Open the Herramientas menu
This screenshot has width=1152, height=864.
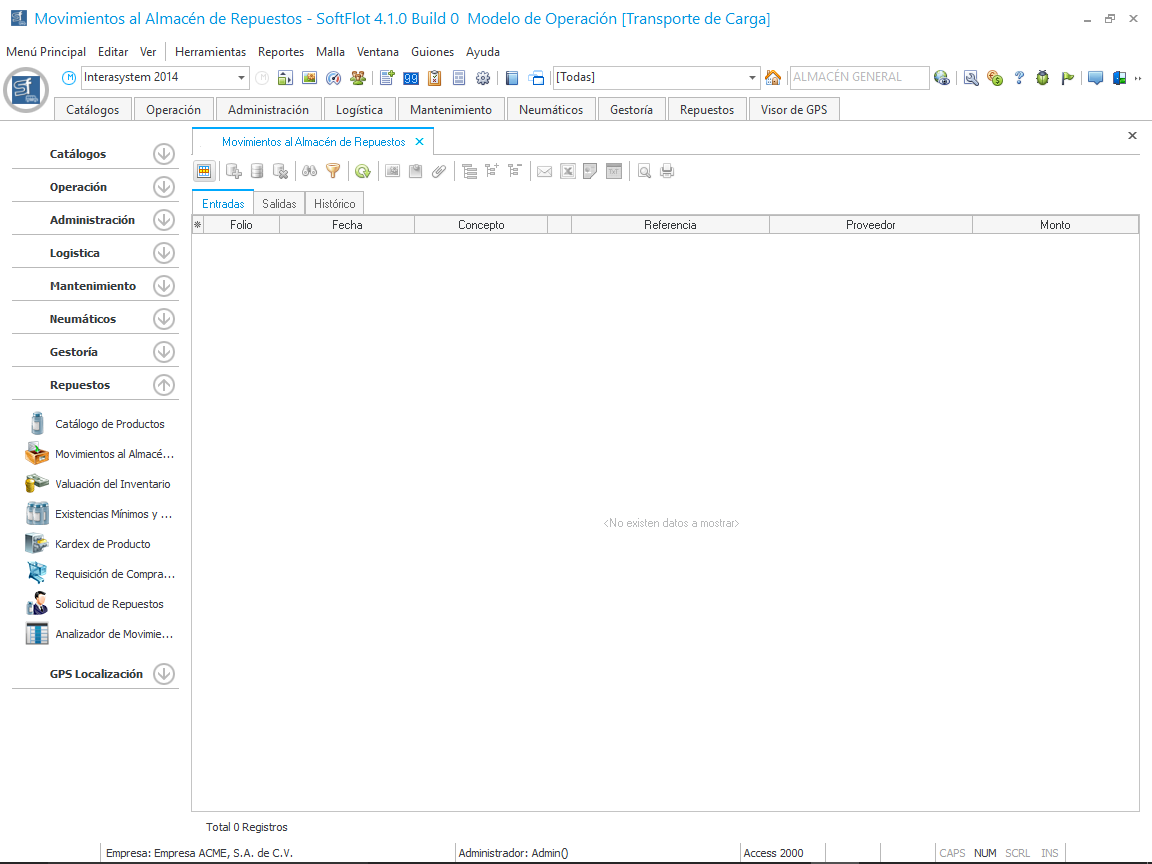click(210, 52)
